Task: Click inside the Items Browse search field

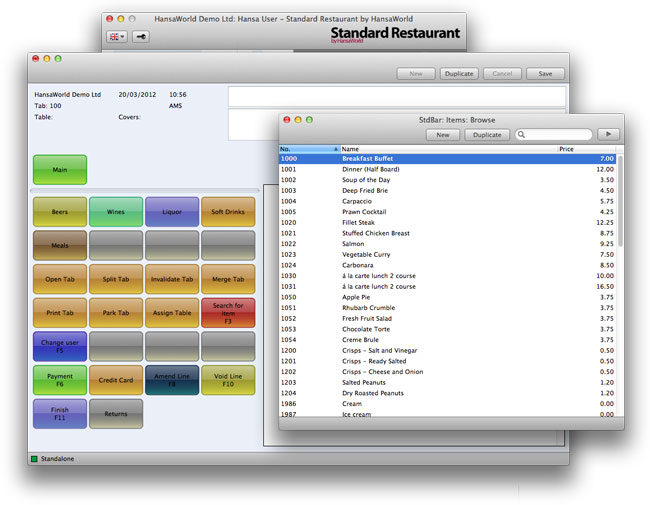Action: pos(554,135)
